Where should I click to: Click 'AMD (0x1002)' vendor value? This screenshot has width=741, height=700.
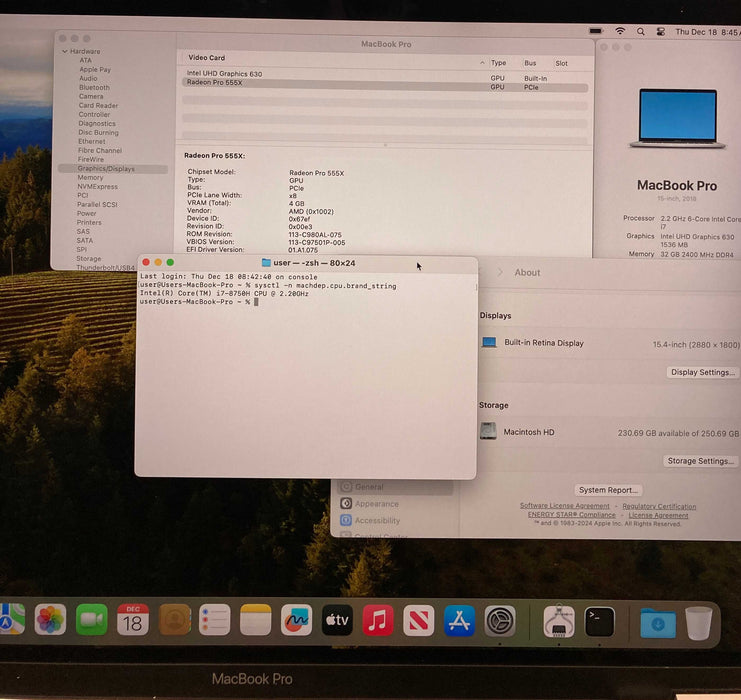click(x=311, y=211)
